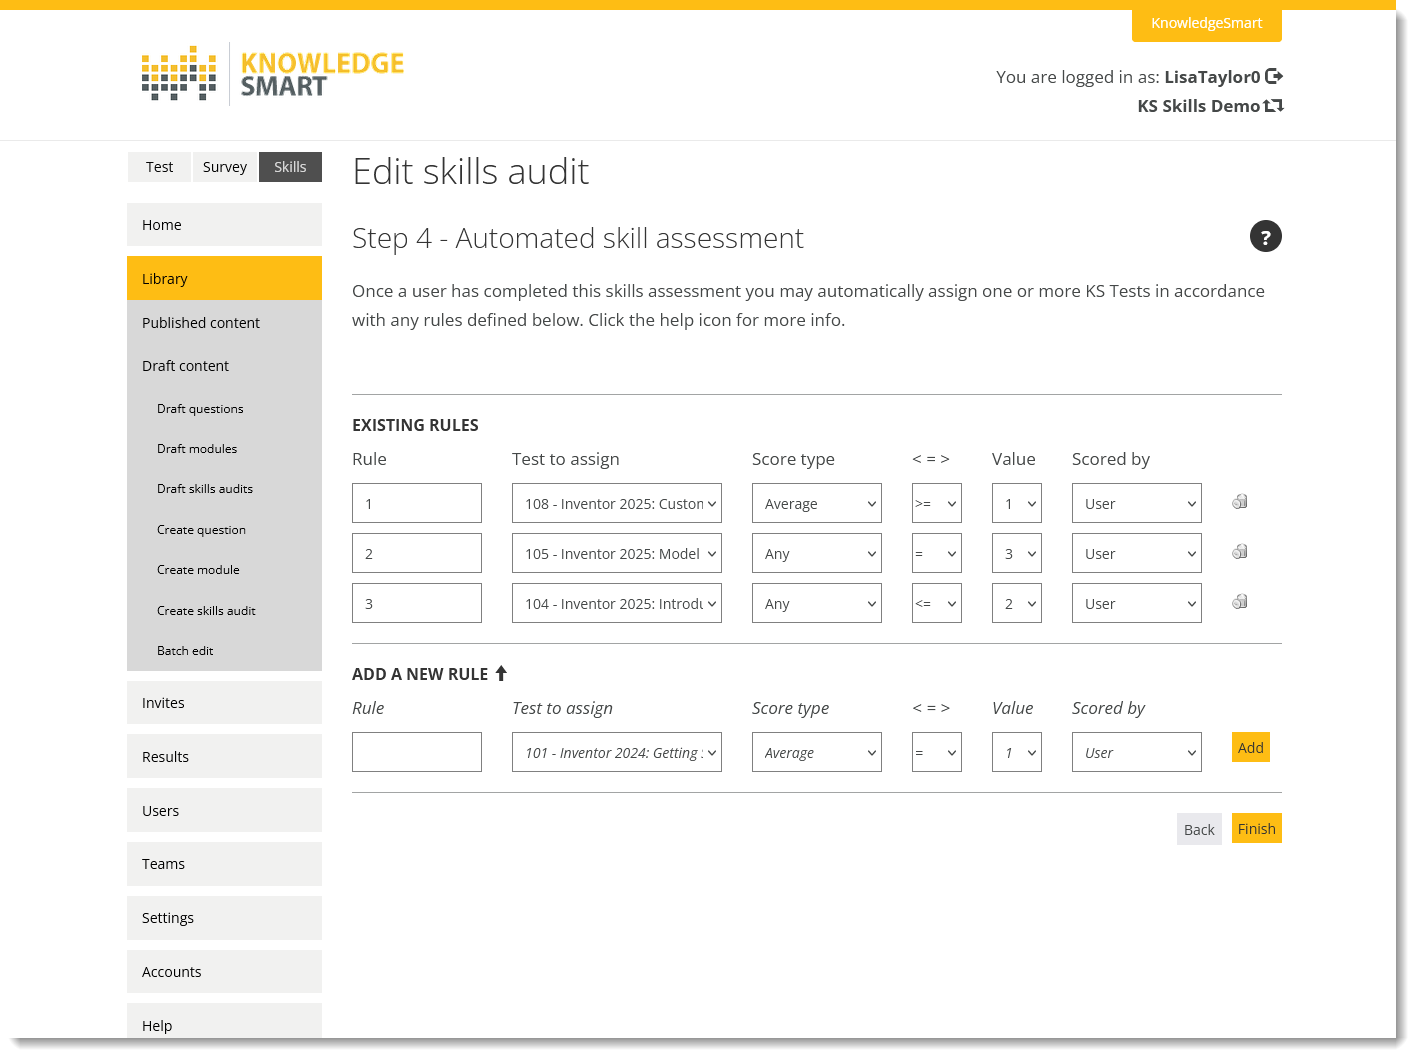Image resolution: width=1417 pixels, height=1059 pixels.
Task: Open the >= comparison dropdown in rule 1
Action: 937,503
